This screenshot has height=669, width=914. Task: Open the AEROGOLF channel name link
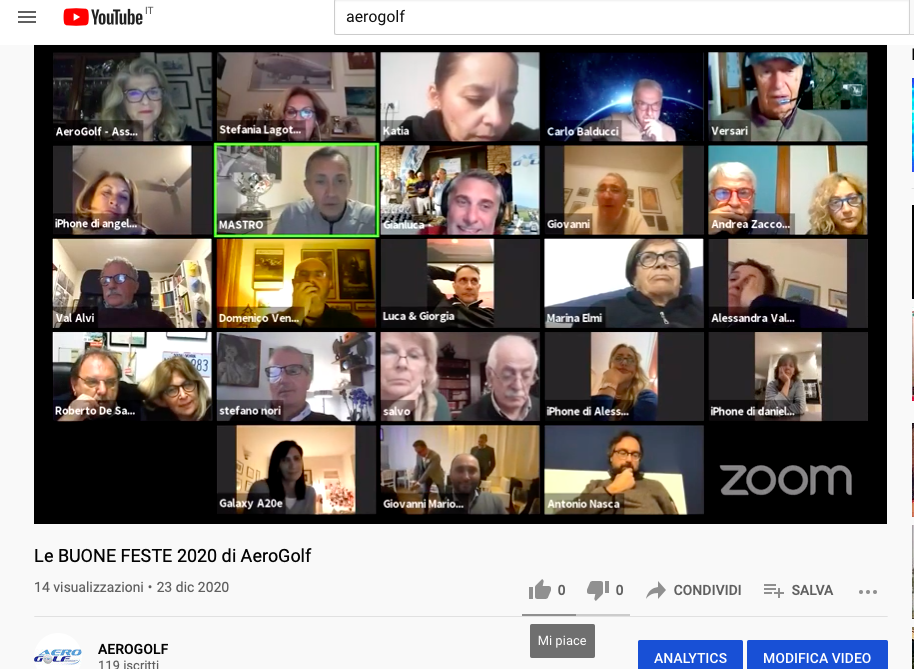(133, 649)
